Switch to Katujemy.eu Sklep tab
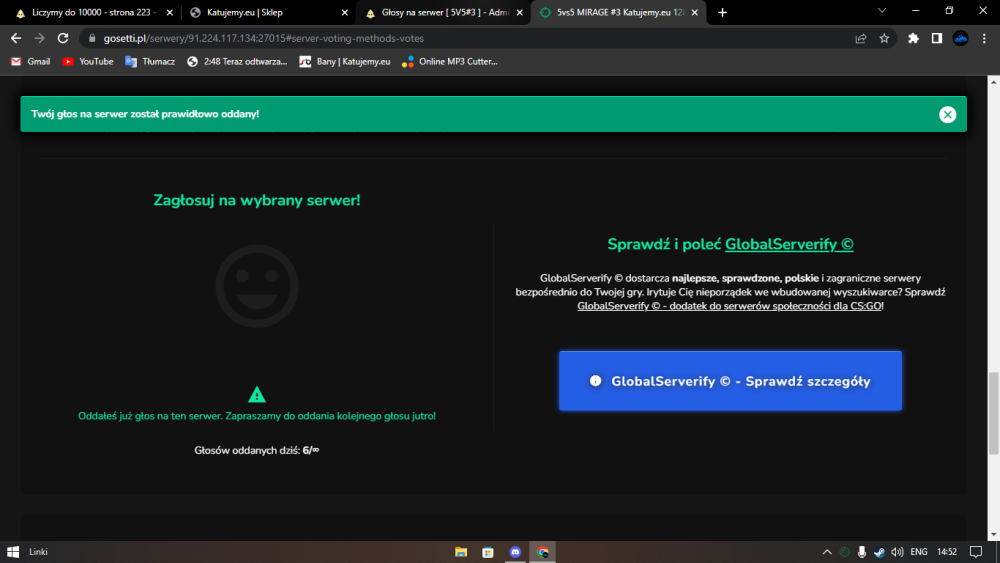This screenshot has height=563, width=1000. (x=245, y=13)
